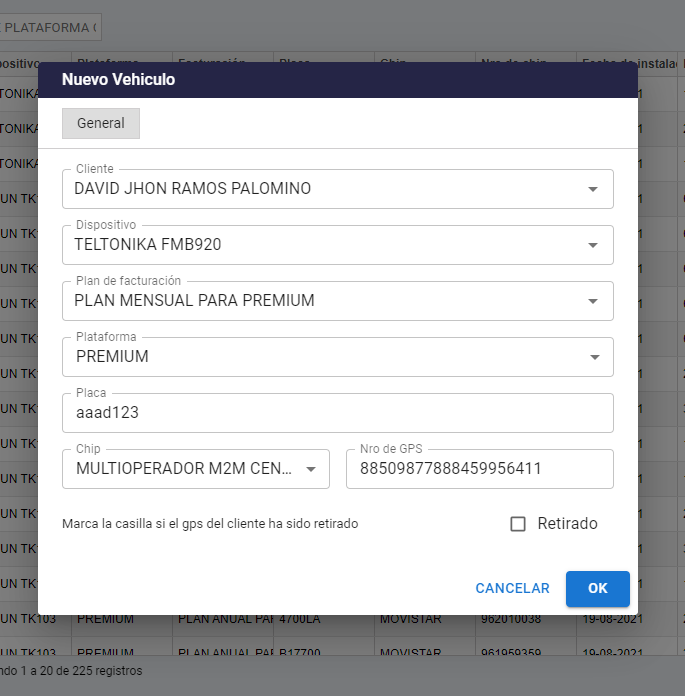Click the Cliente field dropdown arrow
The image size is (685, 696).
pos(593,189)
